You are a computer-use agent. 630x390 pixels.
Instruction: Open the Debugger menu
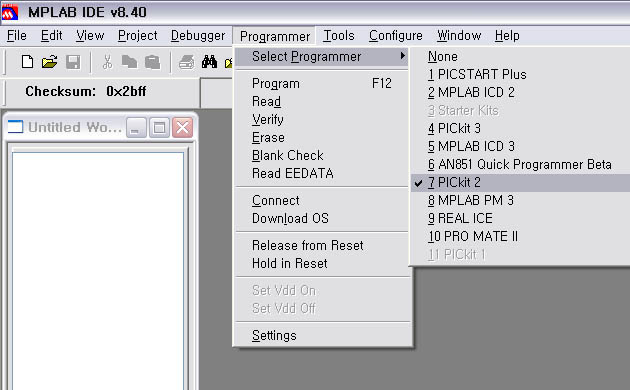[198, 36]
